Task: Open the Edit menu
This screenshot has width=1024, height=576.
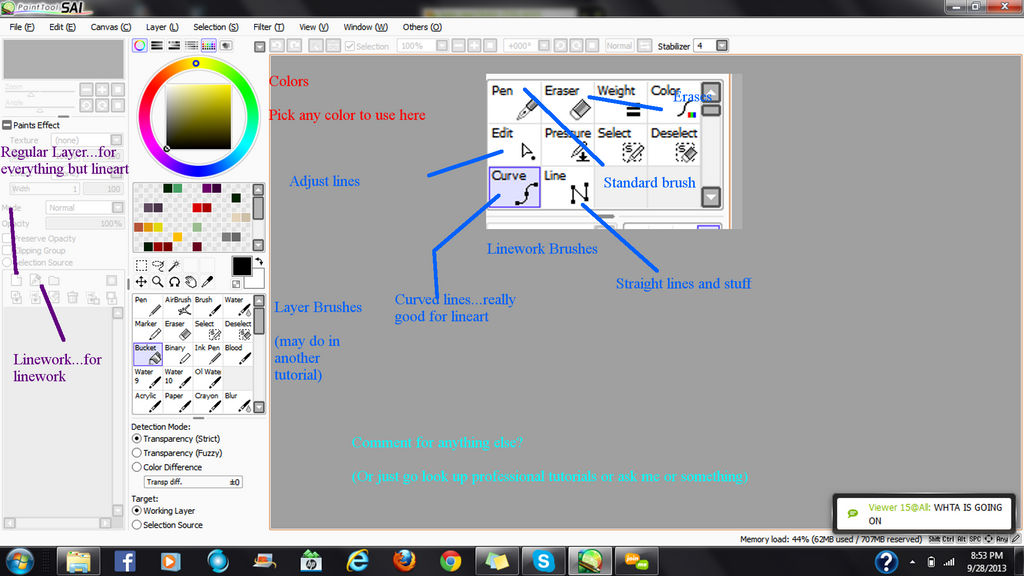Action: point(62,27)
